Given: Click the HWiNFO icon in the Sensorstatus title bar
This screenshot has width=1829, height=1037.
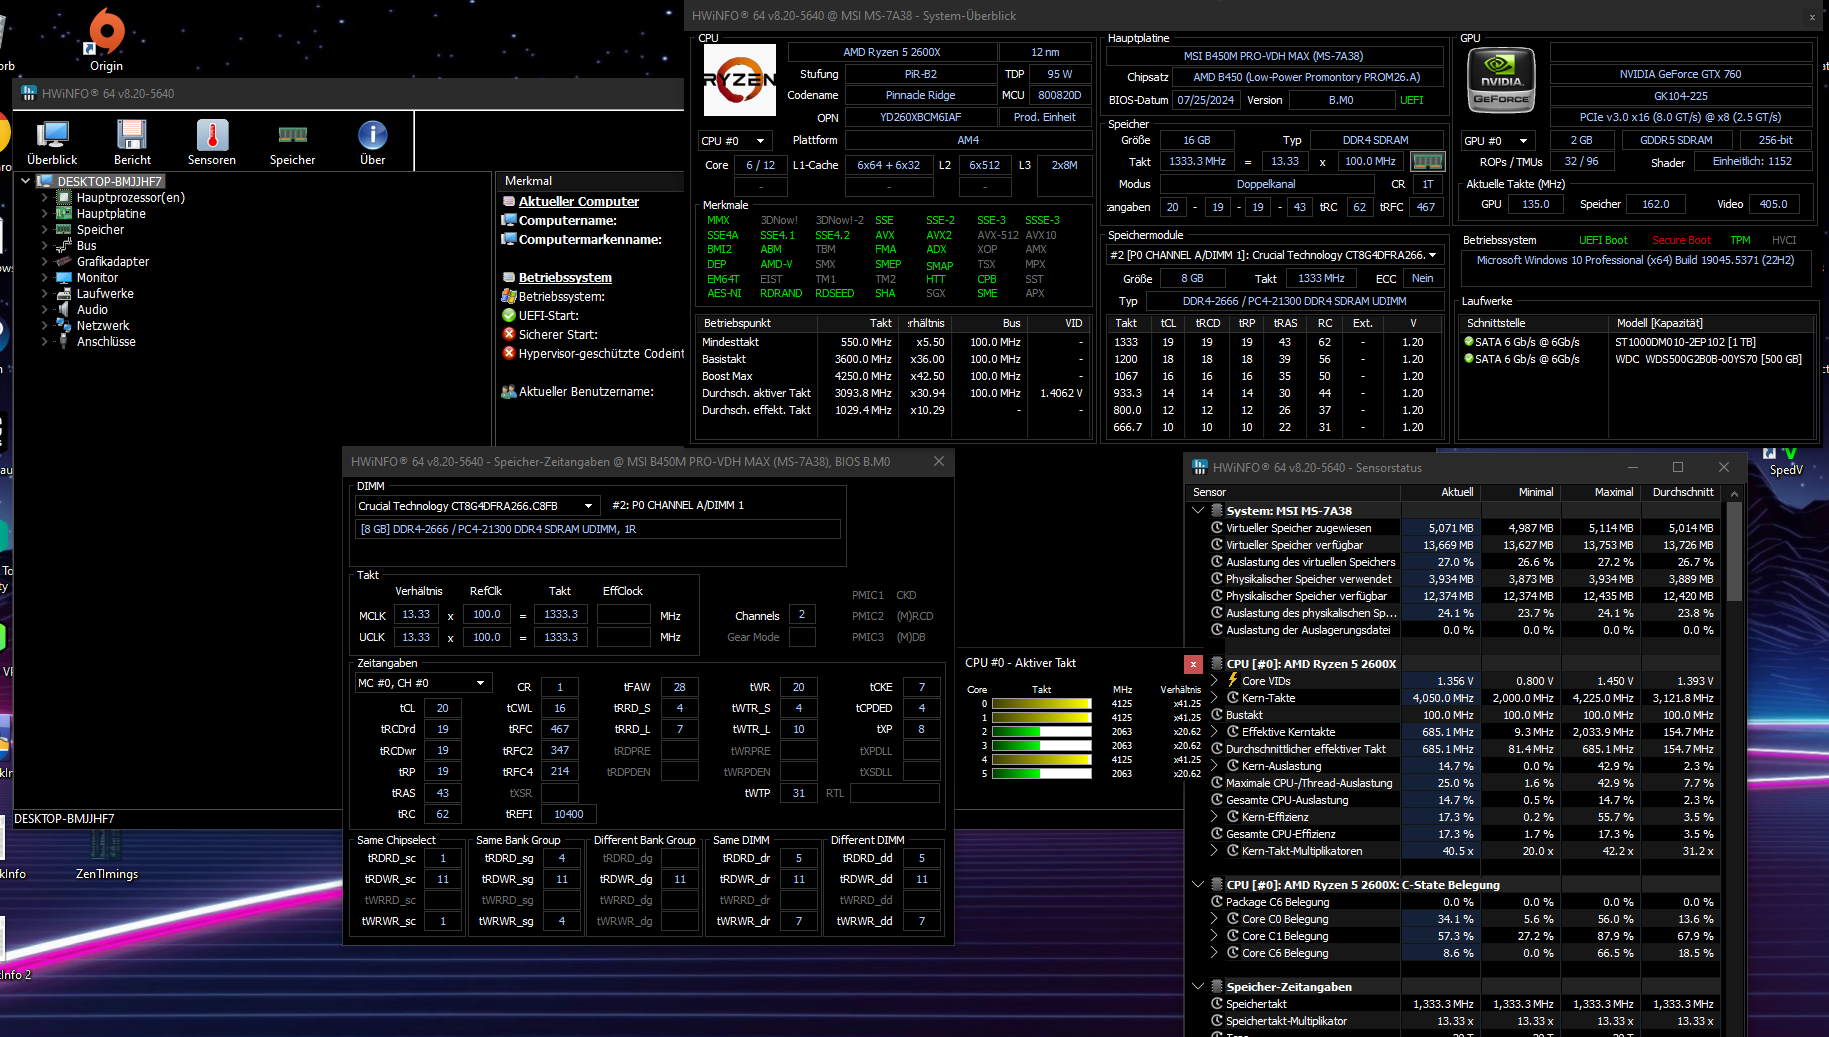Looking at the screenshot, I should click(x=1200, y=467).
